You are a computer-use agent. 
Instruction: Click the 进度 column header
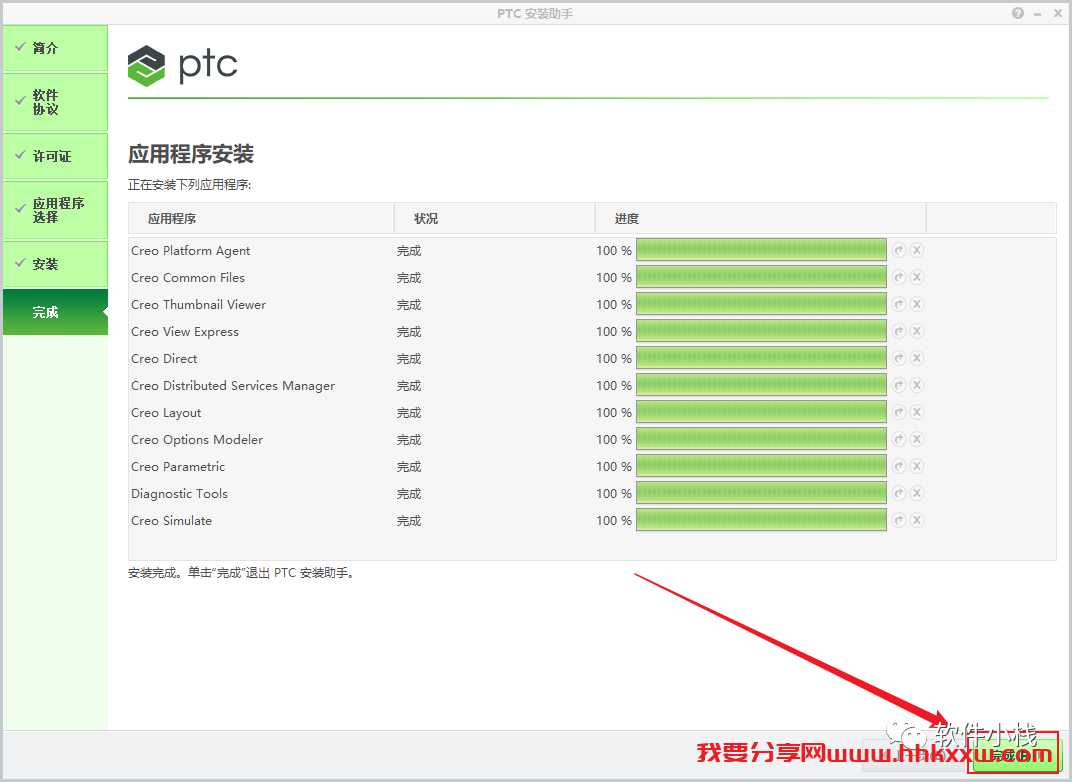tap(760, 219)
